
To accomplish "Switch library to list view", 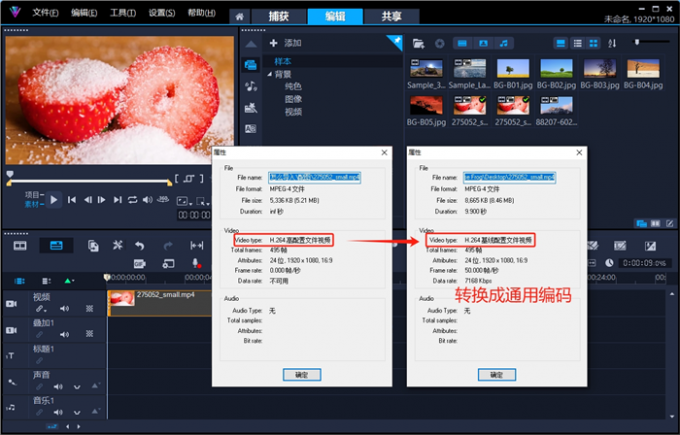I will pos(578,43).
